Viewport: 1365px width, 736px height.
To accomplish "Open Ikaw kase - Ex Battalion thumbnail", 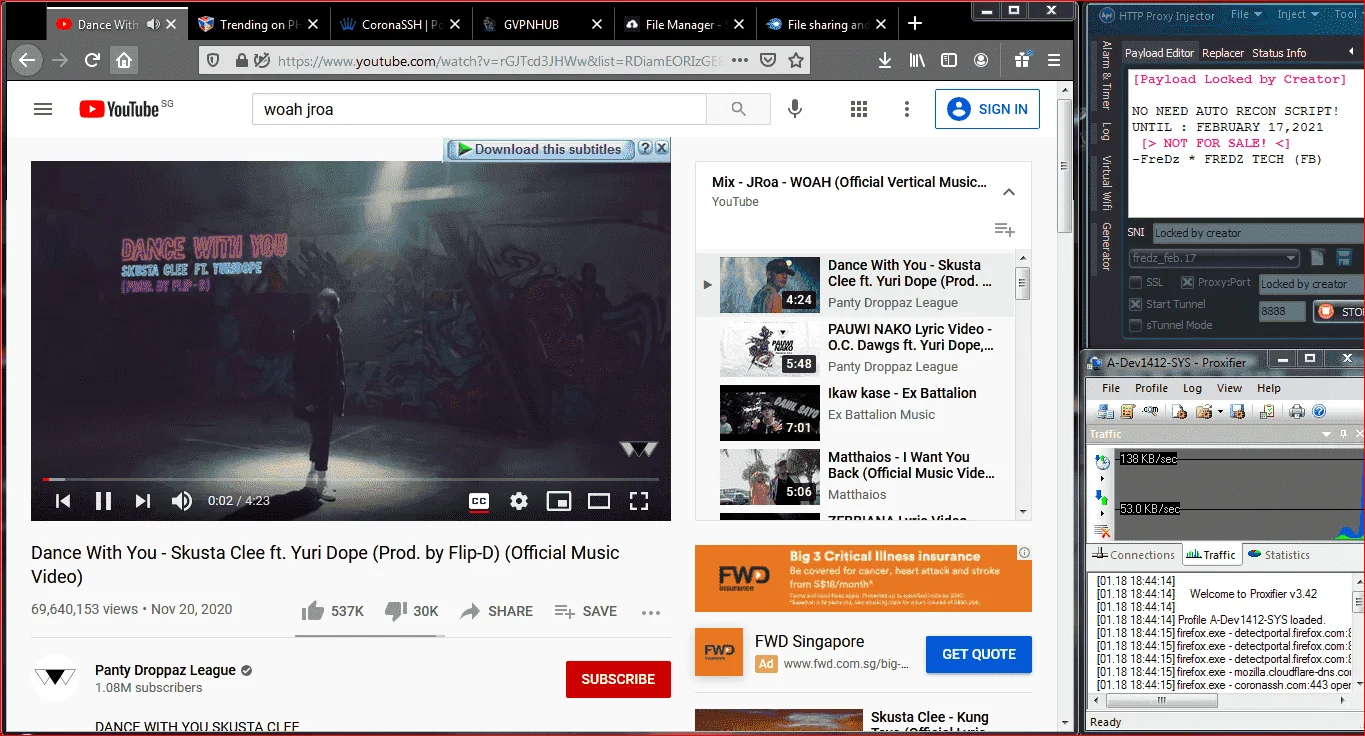I will click(770, 413).
